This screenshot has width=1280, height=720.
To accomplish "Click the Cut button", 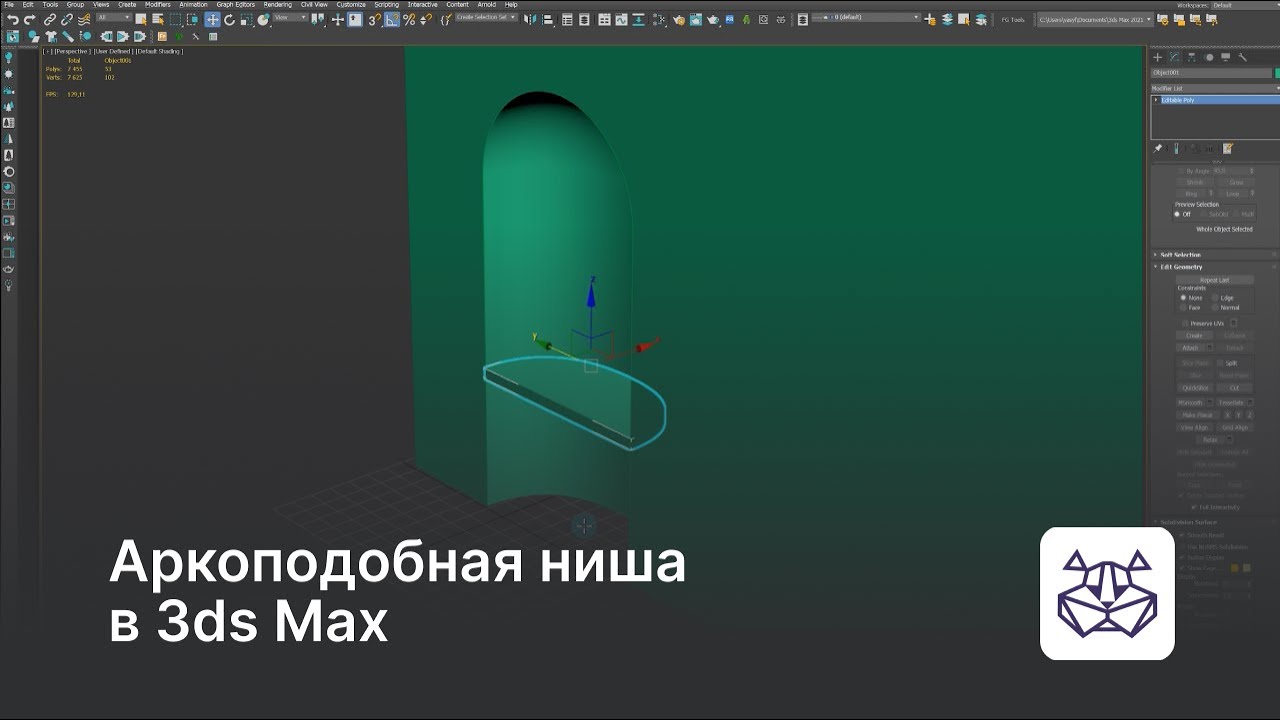I will coord(1234,388).
